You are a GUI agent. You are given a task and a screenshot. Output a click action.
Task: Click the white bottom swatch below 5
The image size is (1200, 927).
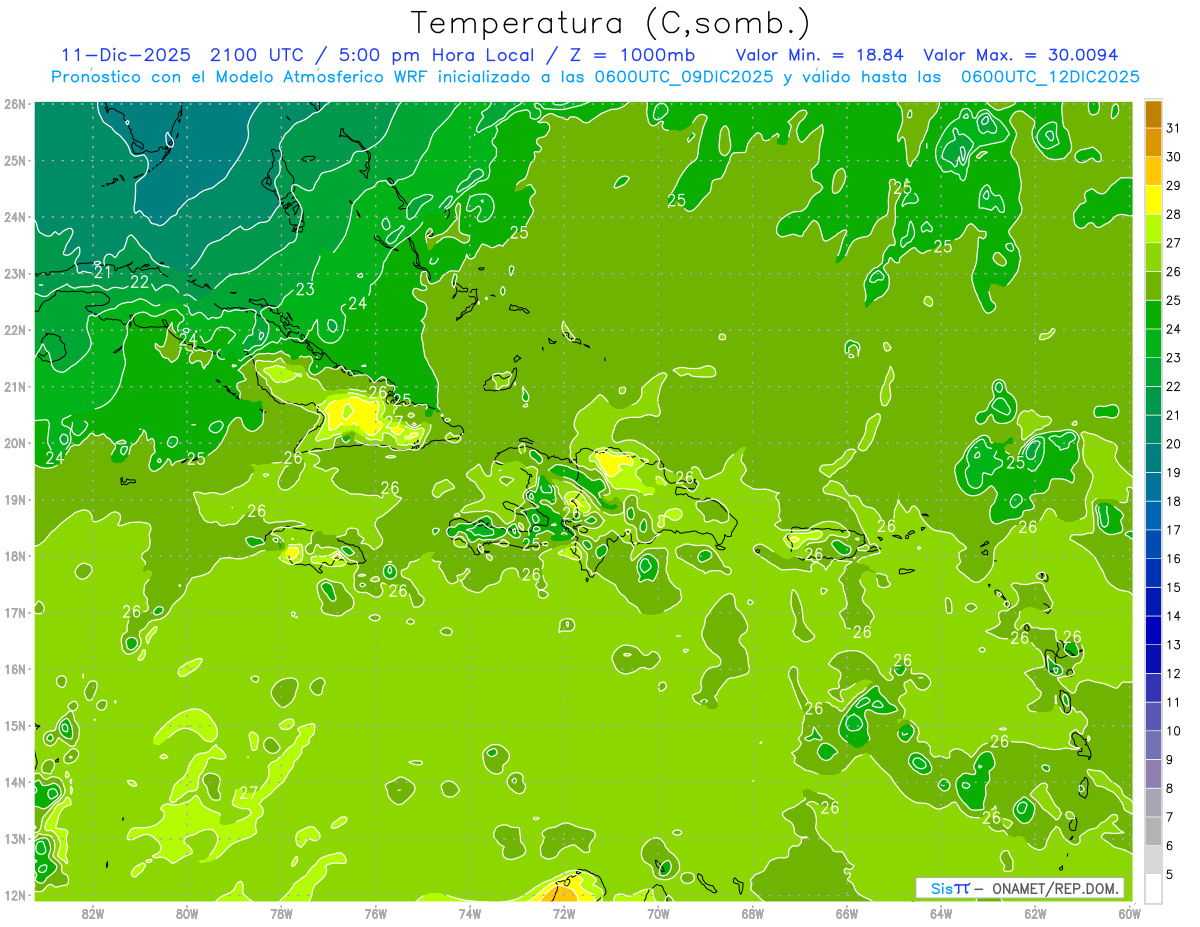click(1153, 888)
